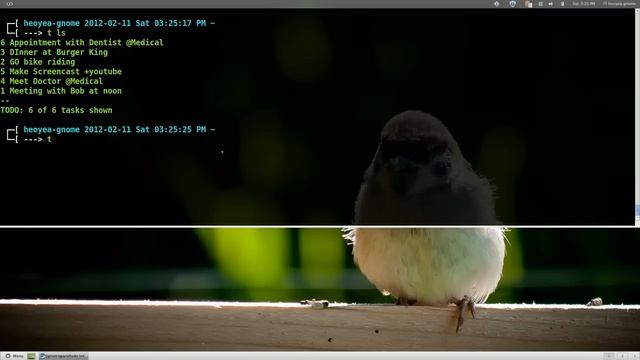The width and height of the screenshot is (640, 360).
Task: Click the 't ls' command text
Action: (x=56, y=33)
